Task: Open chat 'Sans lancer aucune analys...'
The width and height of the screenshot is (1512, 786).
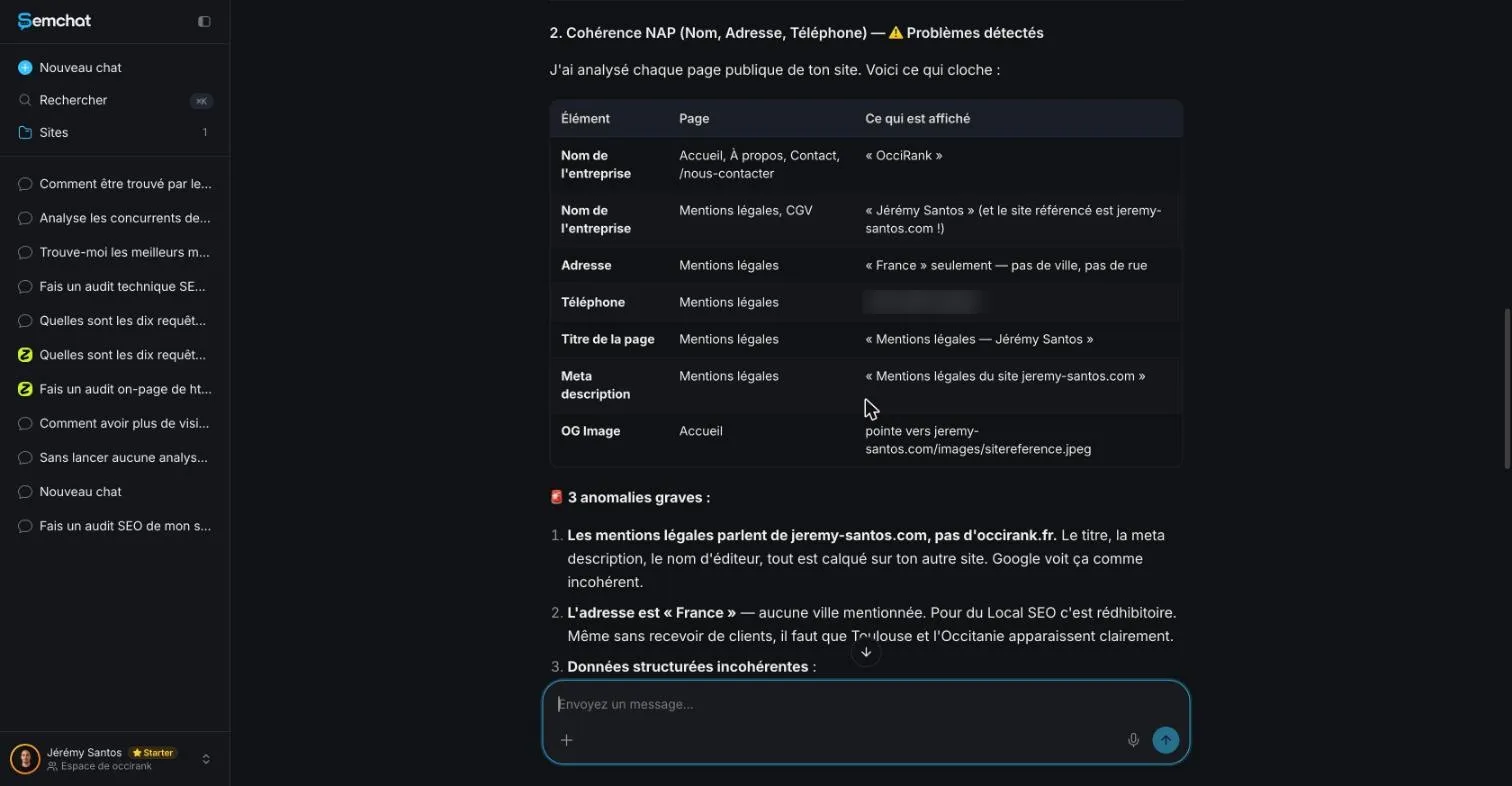Action: (x=114, y=457)
